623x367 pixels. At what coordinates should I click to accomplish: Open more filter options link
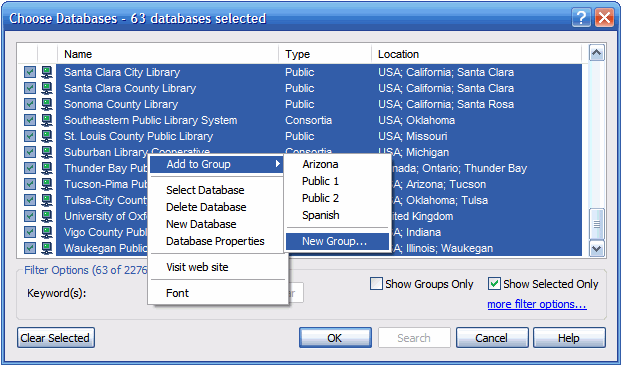[537, 304]
